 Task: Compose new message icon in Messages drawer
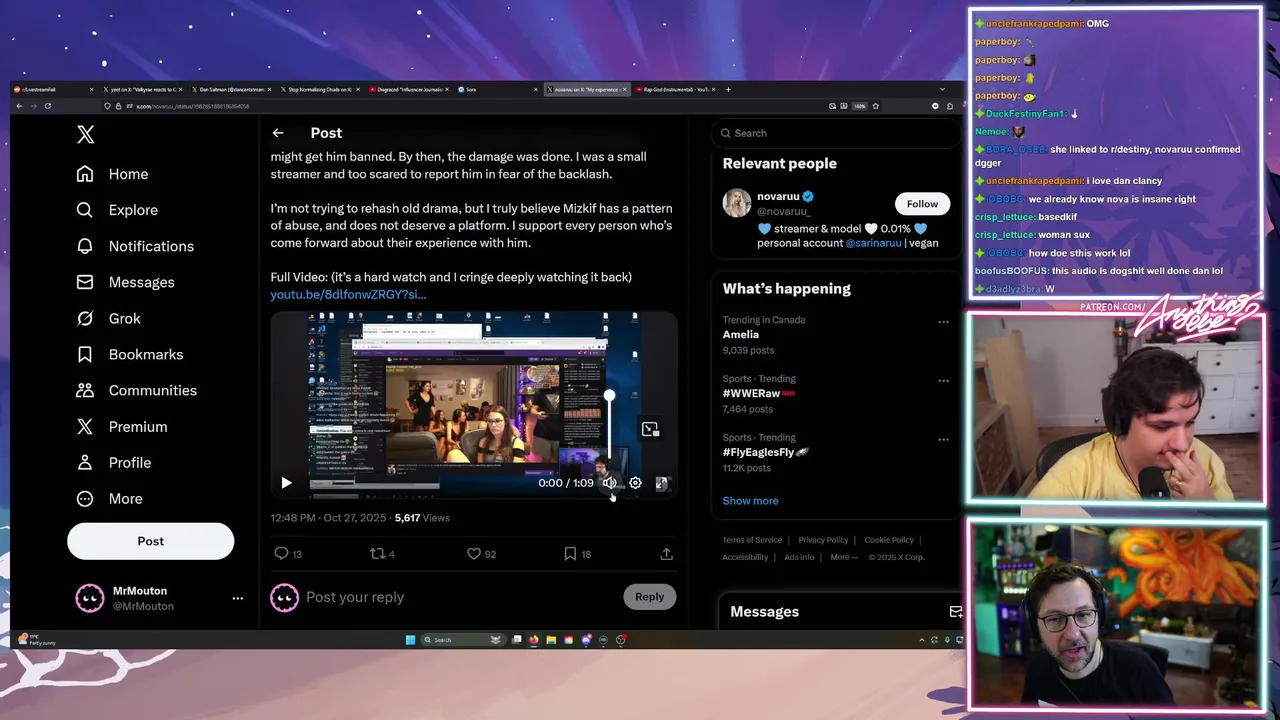click(x=955, y=611)
